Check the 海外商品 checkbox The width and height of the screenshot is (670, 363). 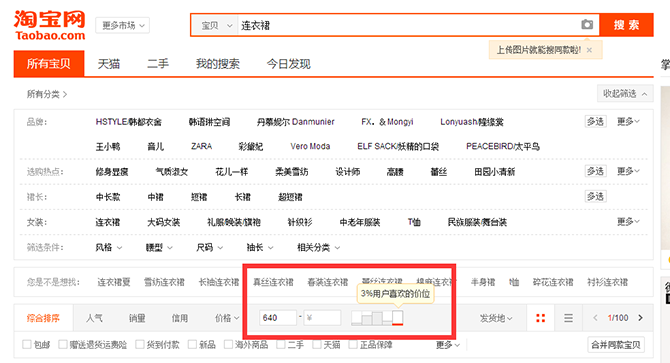pyautogui.click(x=229, y=344)
